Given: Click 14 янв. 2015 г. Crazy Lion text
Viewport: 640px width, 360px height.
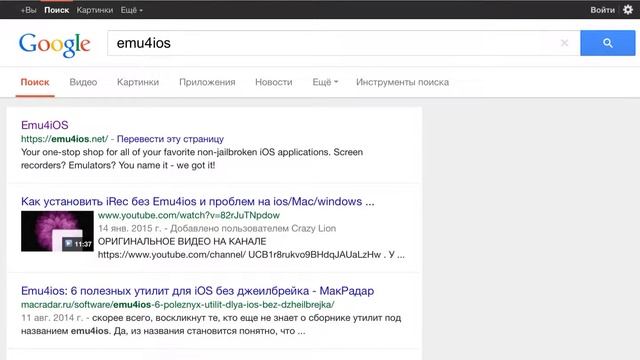Looking at the screenshot, I should pyautogui.click(x=217, y=228).
